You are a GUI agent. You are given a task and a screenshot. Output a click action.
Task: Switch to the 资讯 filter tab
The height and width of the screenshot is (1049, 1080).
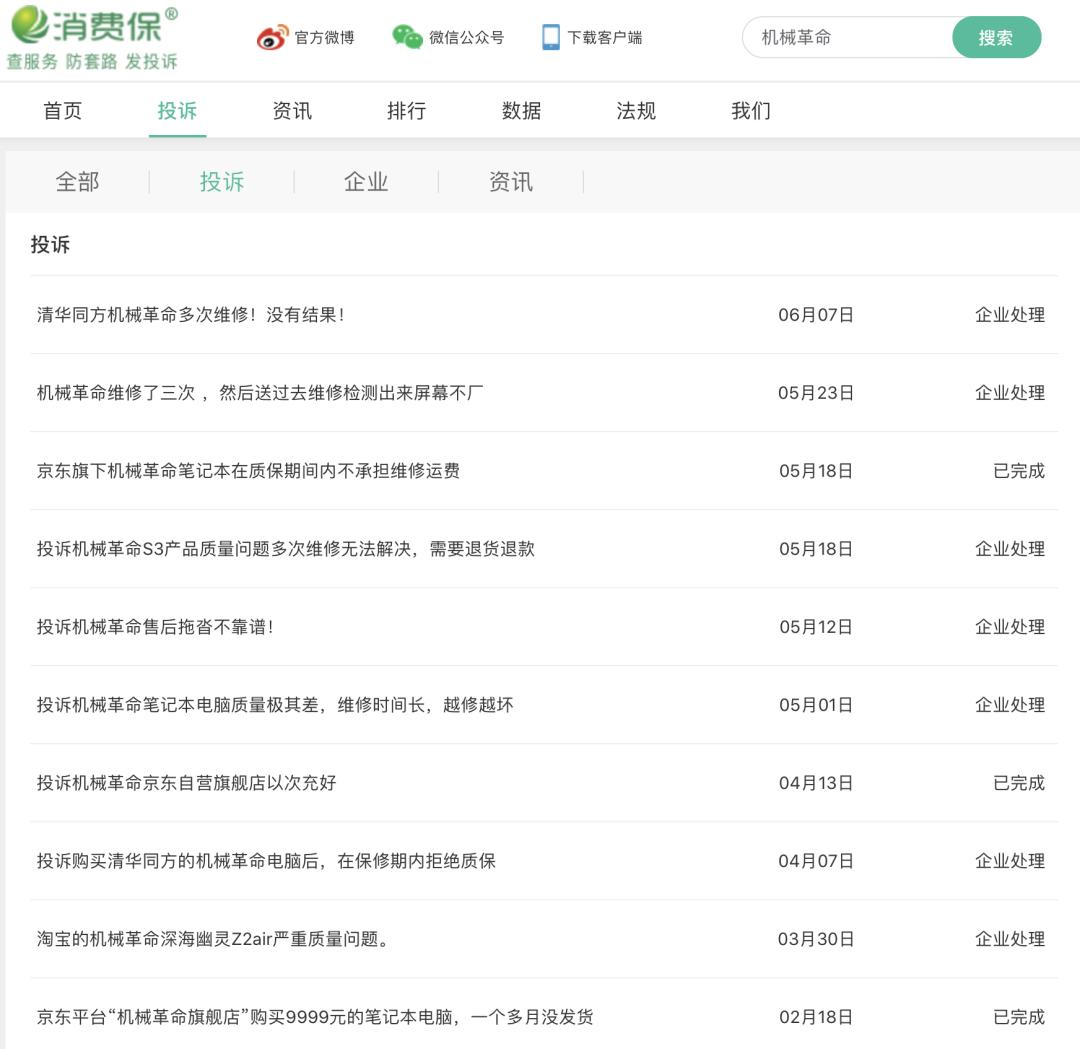click(x=510, y=182)
